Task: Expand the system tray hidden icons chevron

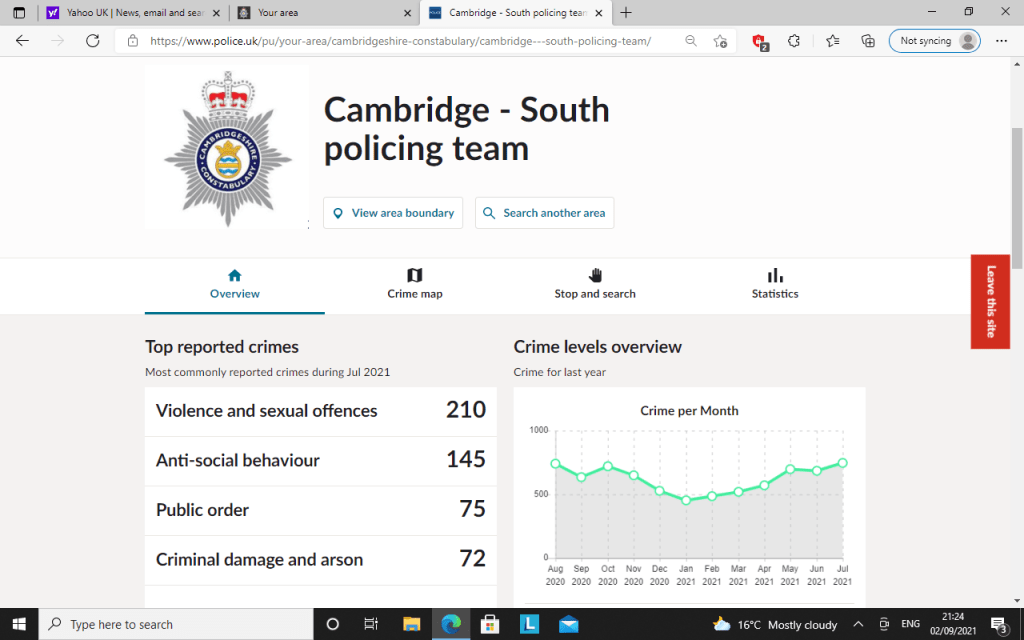Action: [856, 624]
